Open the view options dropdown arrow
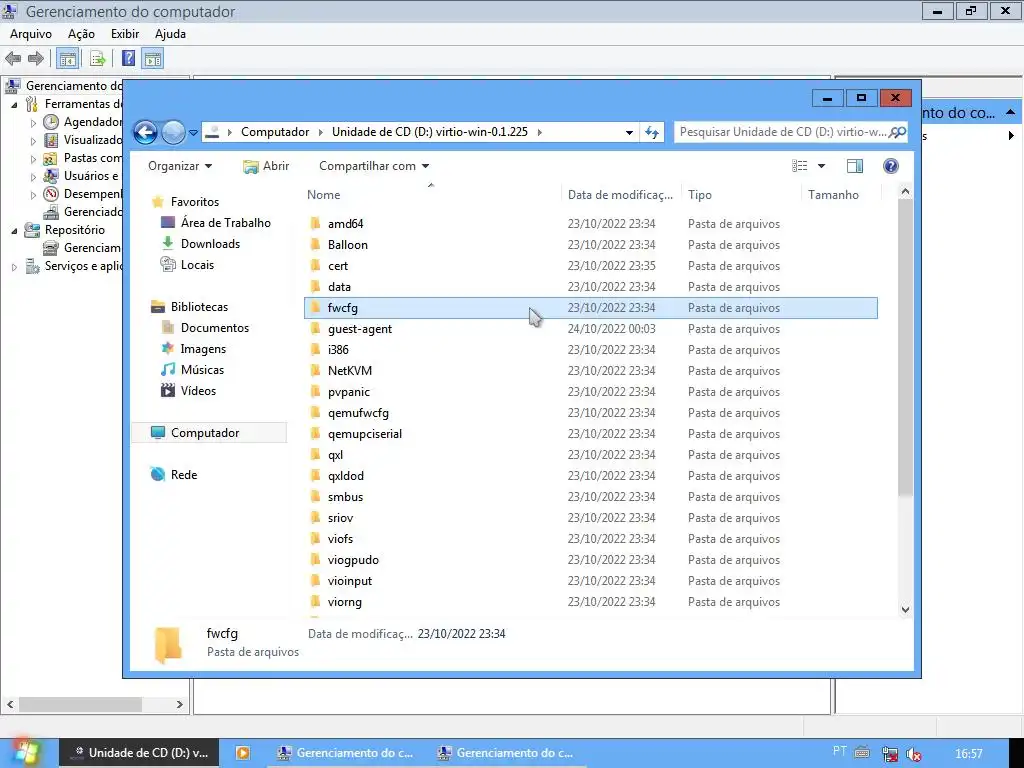Screen dimensions: 1024x768 (x=822, y=166)
